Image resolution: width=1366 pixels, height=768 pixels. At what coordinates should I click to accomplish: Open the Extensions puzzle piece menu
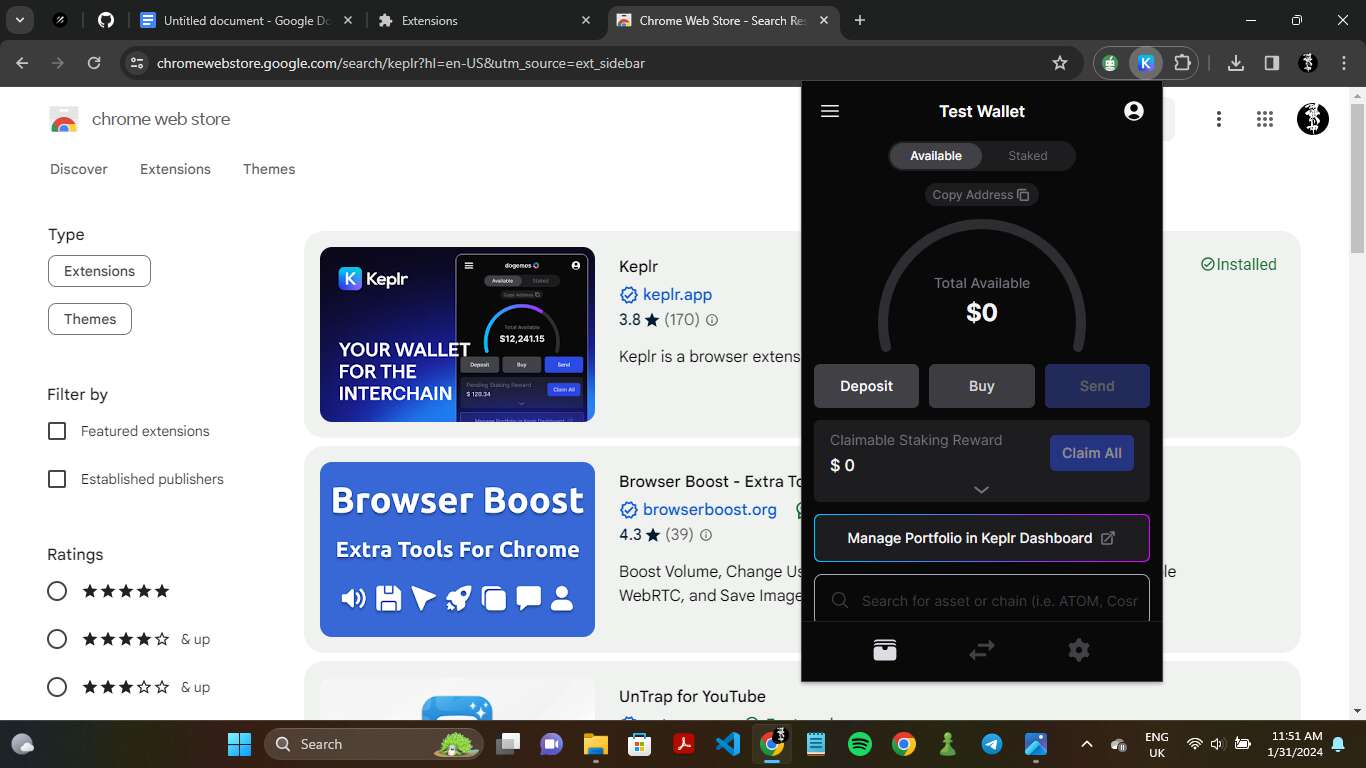coord(1182,63)
